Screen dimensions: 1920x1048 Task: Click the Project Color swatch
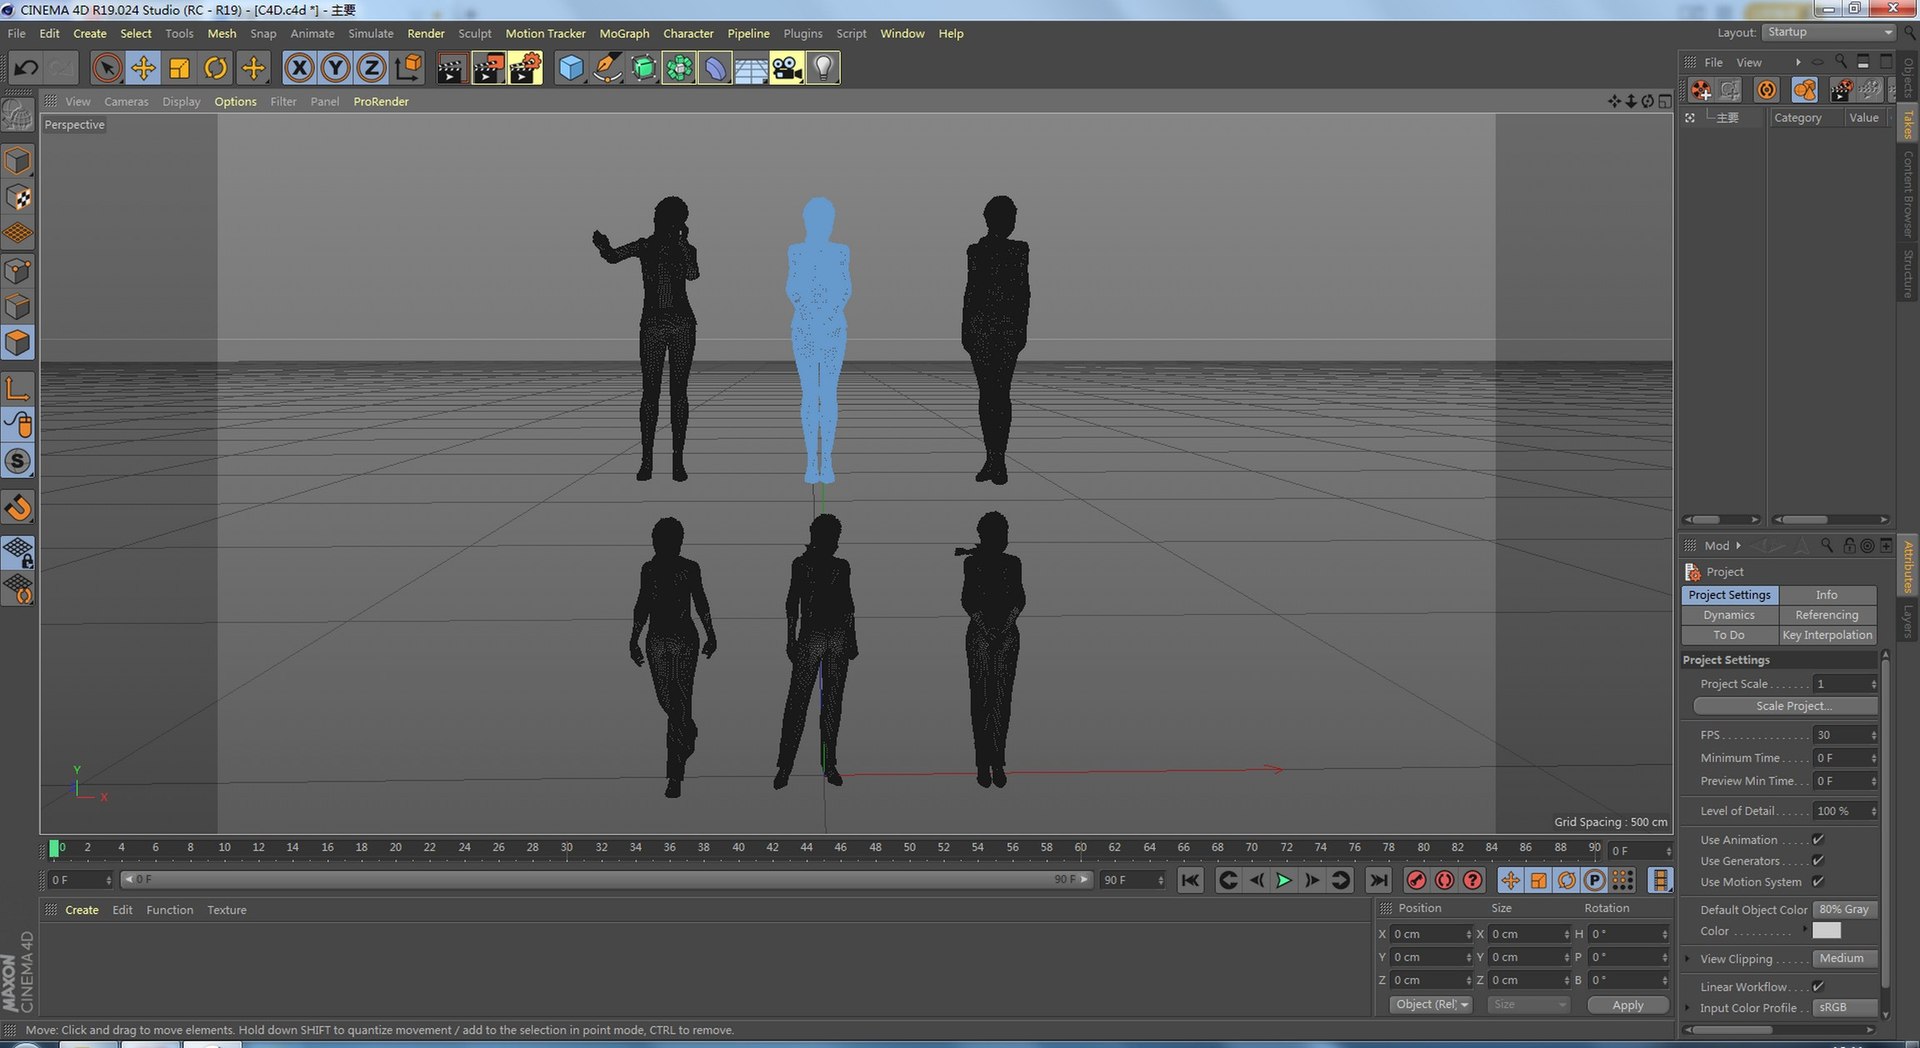(x=1826, y=931)
